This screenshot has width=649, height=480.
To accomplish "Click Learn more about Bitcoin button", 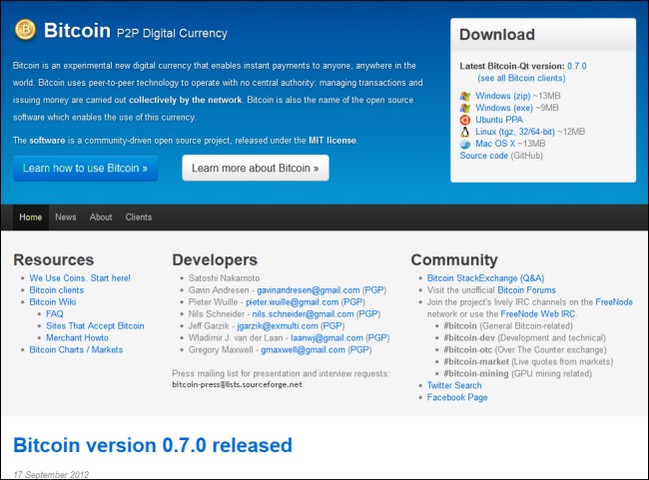I will [x=255, y=168].
